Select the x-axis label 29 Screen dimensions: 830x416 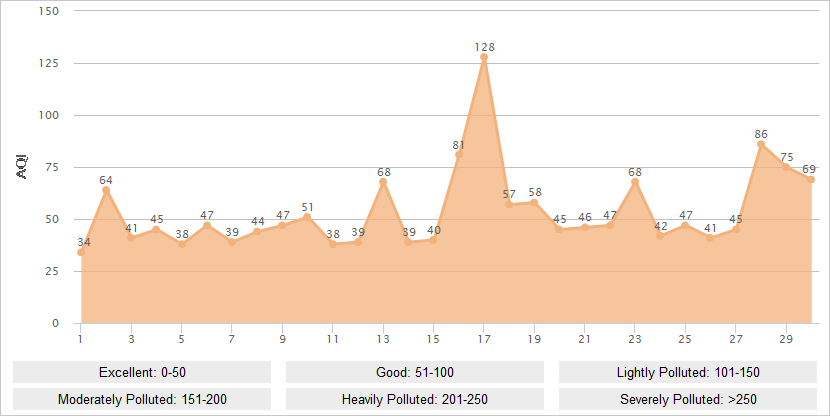[x=786, y=339]
